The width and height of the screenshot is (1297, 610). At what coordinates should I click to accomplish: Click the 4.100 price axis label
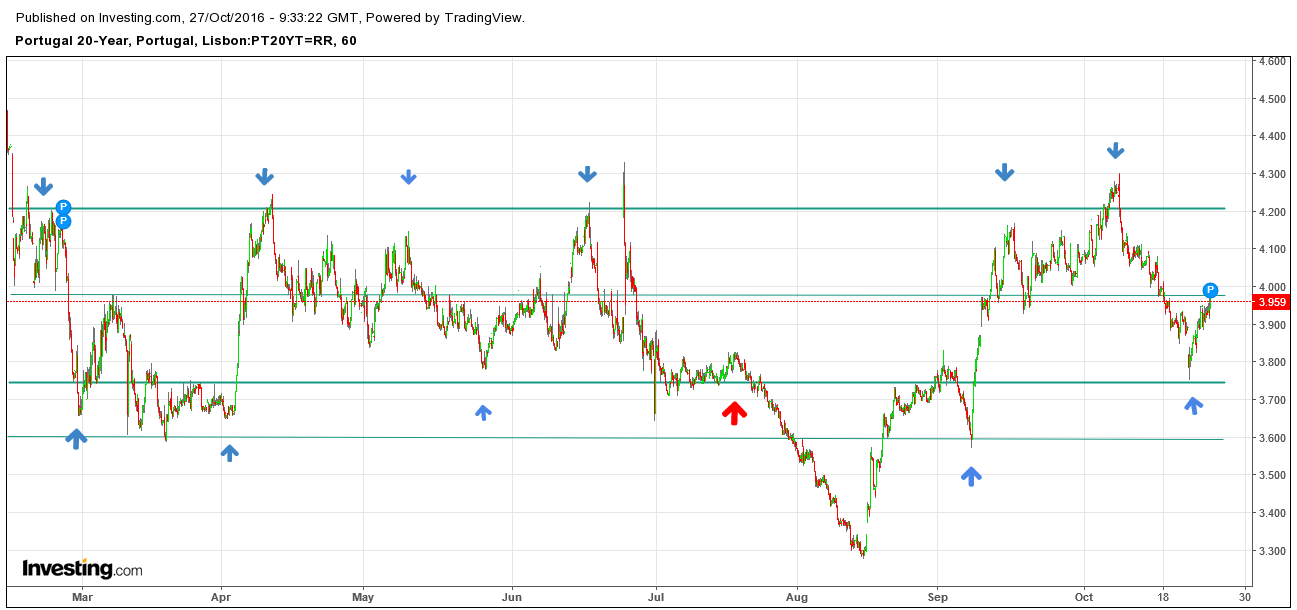point(1272,249)
